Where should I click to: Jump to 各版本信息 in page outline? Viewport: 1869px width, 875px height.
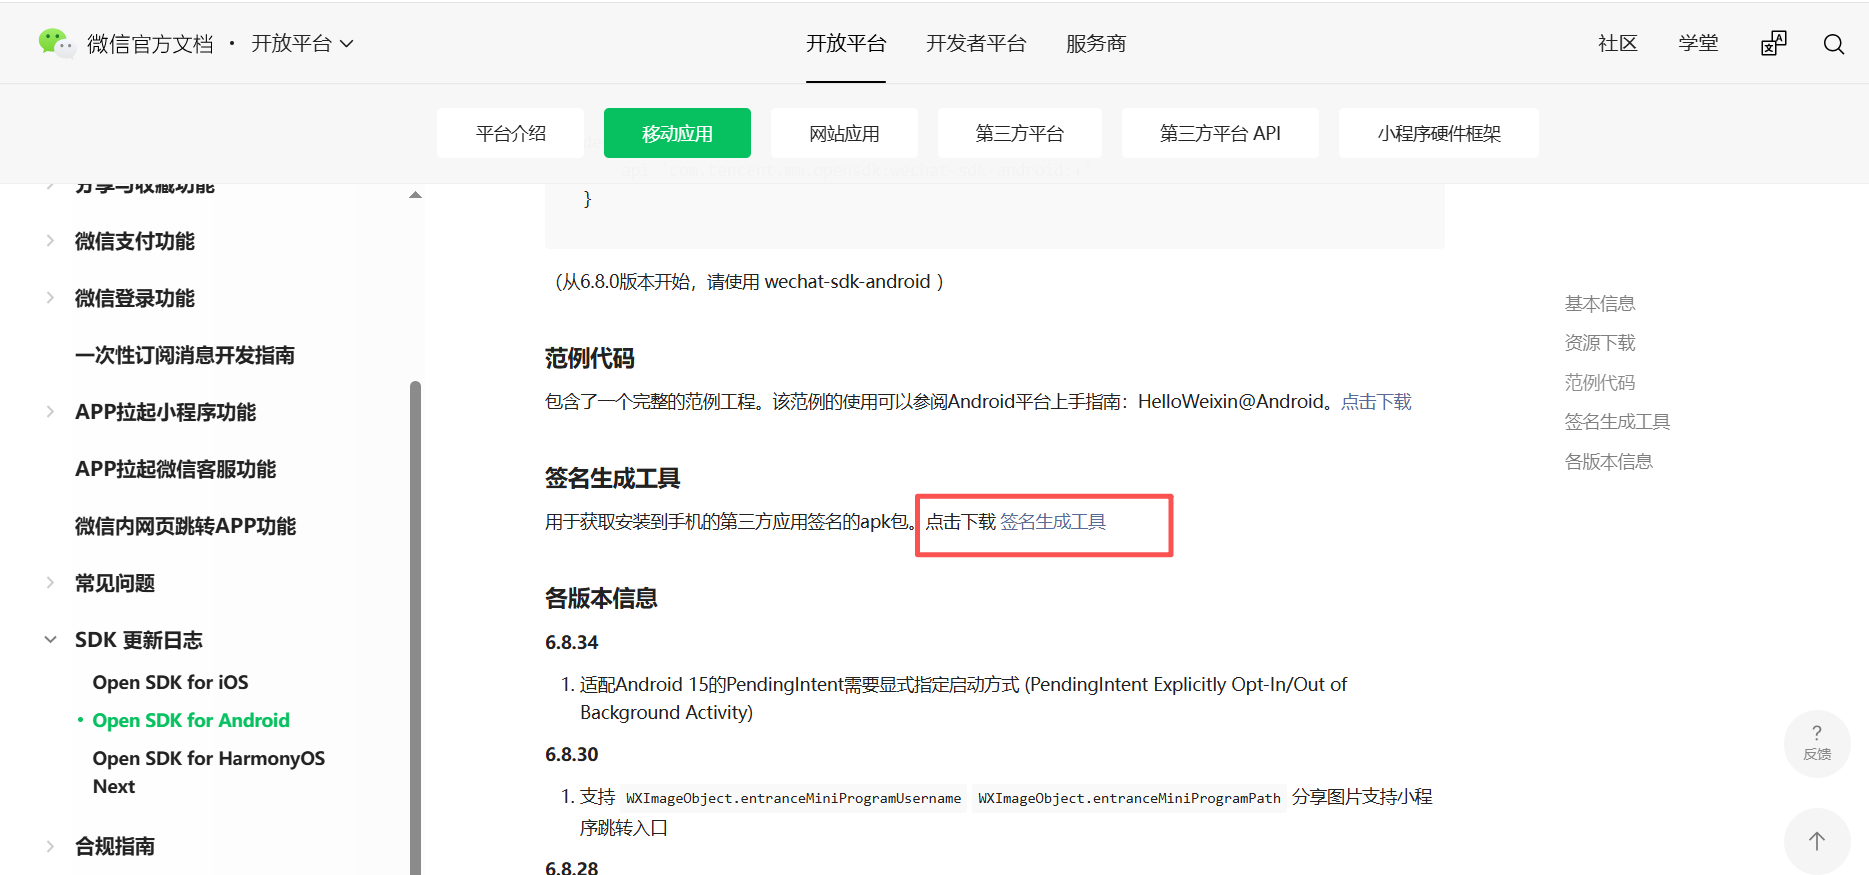[1609, 461]
